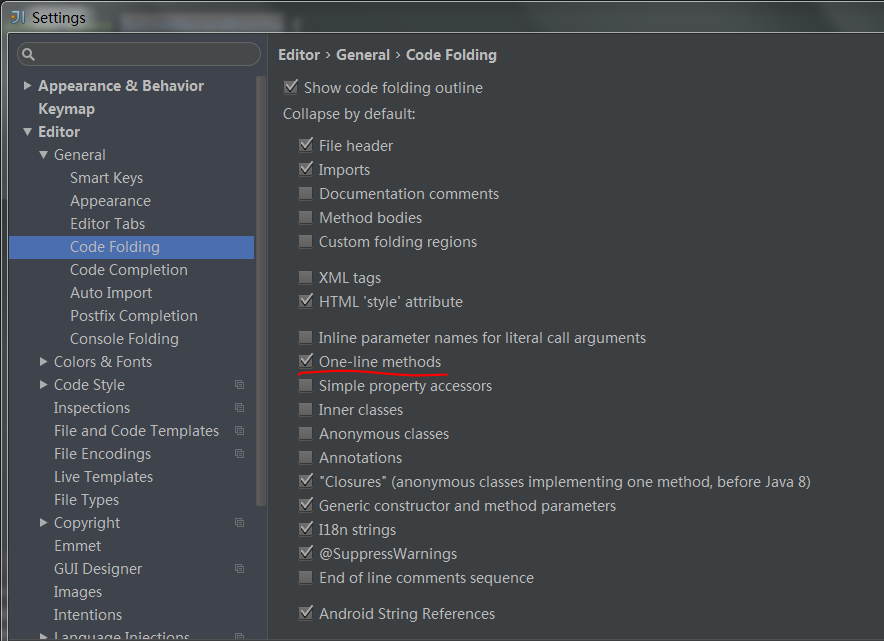This screenshot has height=641, width=884.
Task: Uncheck I18n strings checkbox
Action: click(306, 529)
